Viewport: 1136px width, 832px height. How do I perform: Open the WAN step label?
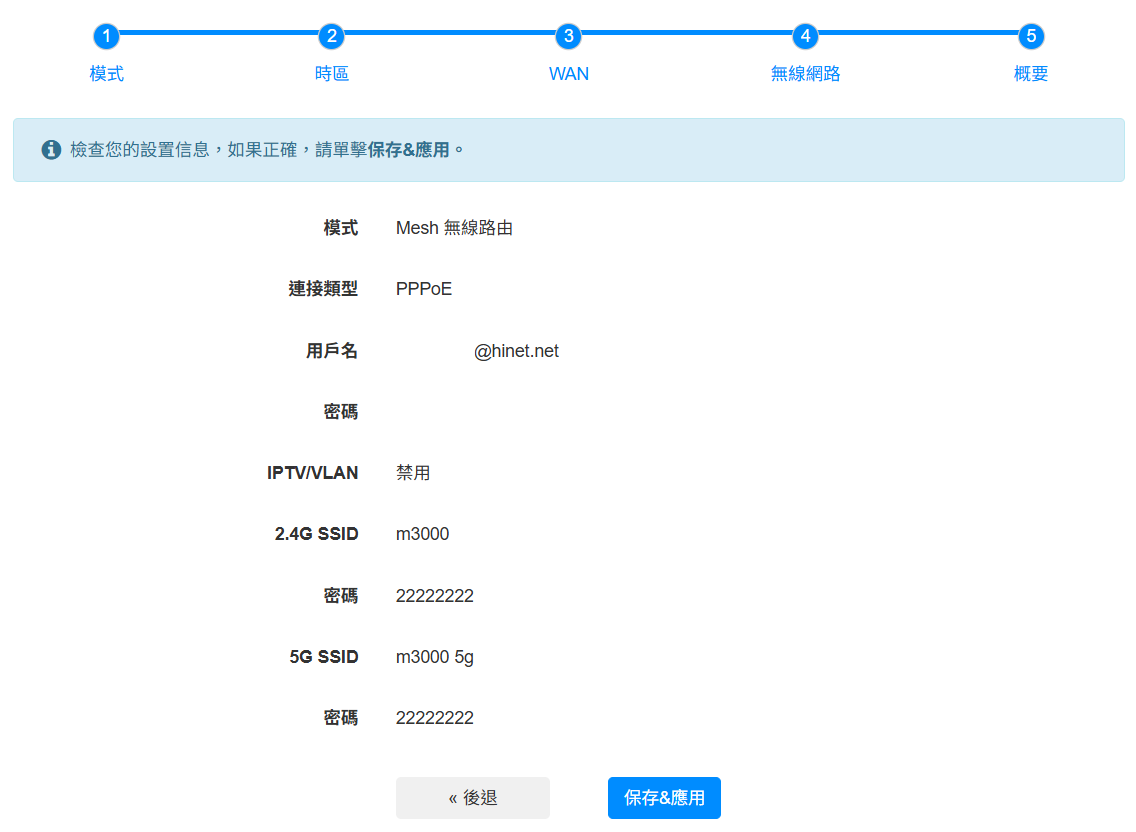point(568,73)
